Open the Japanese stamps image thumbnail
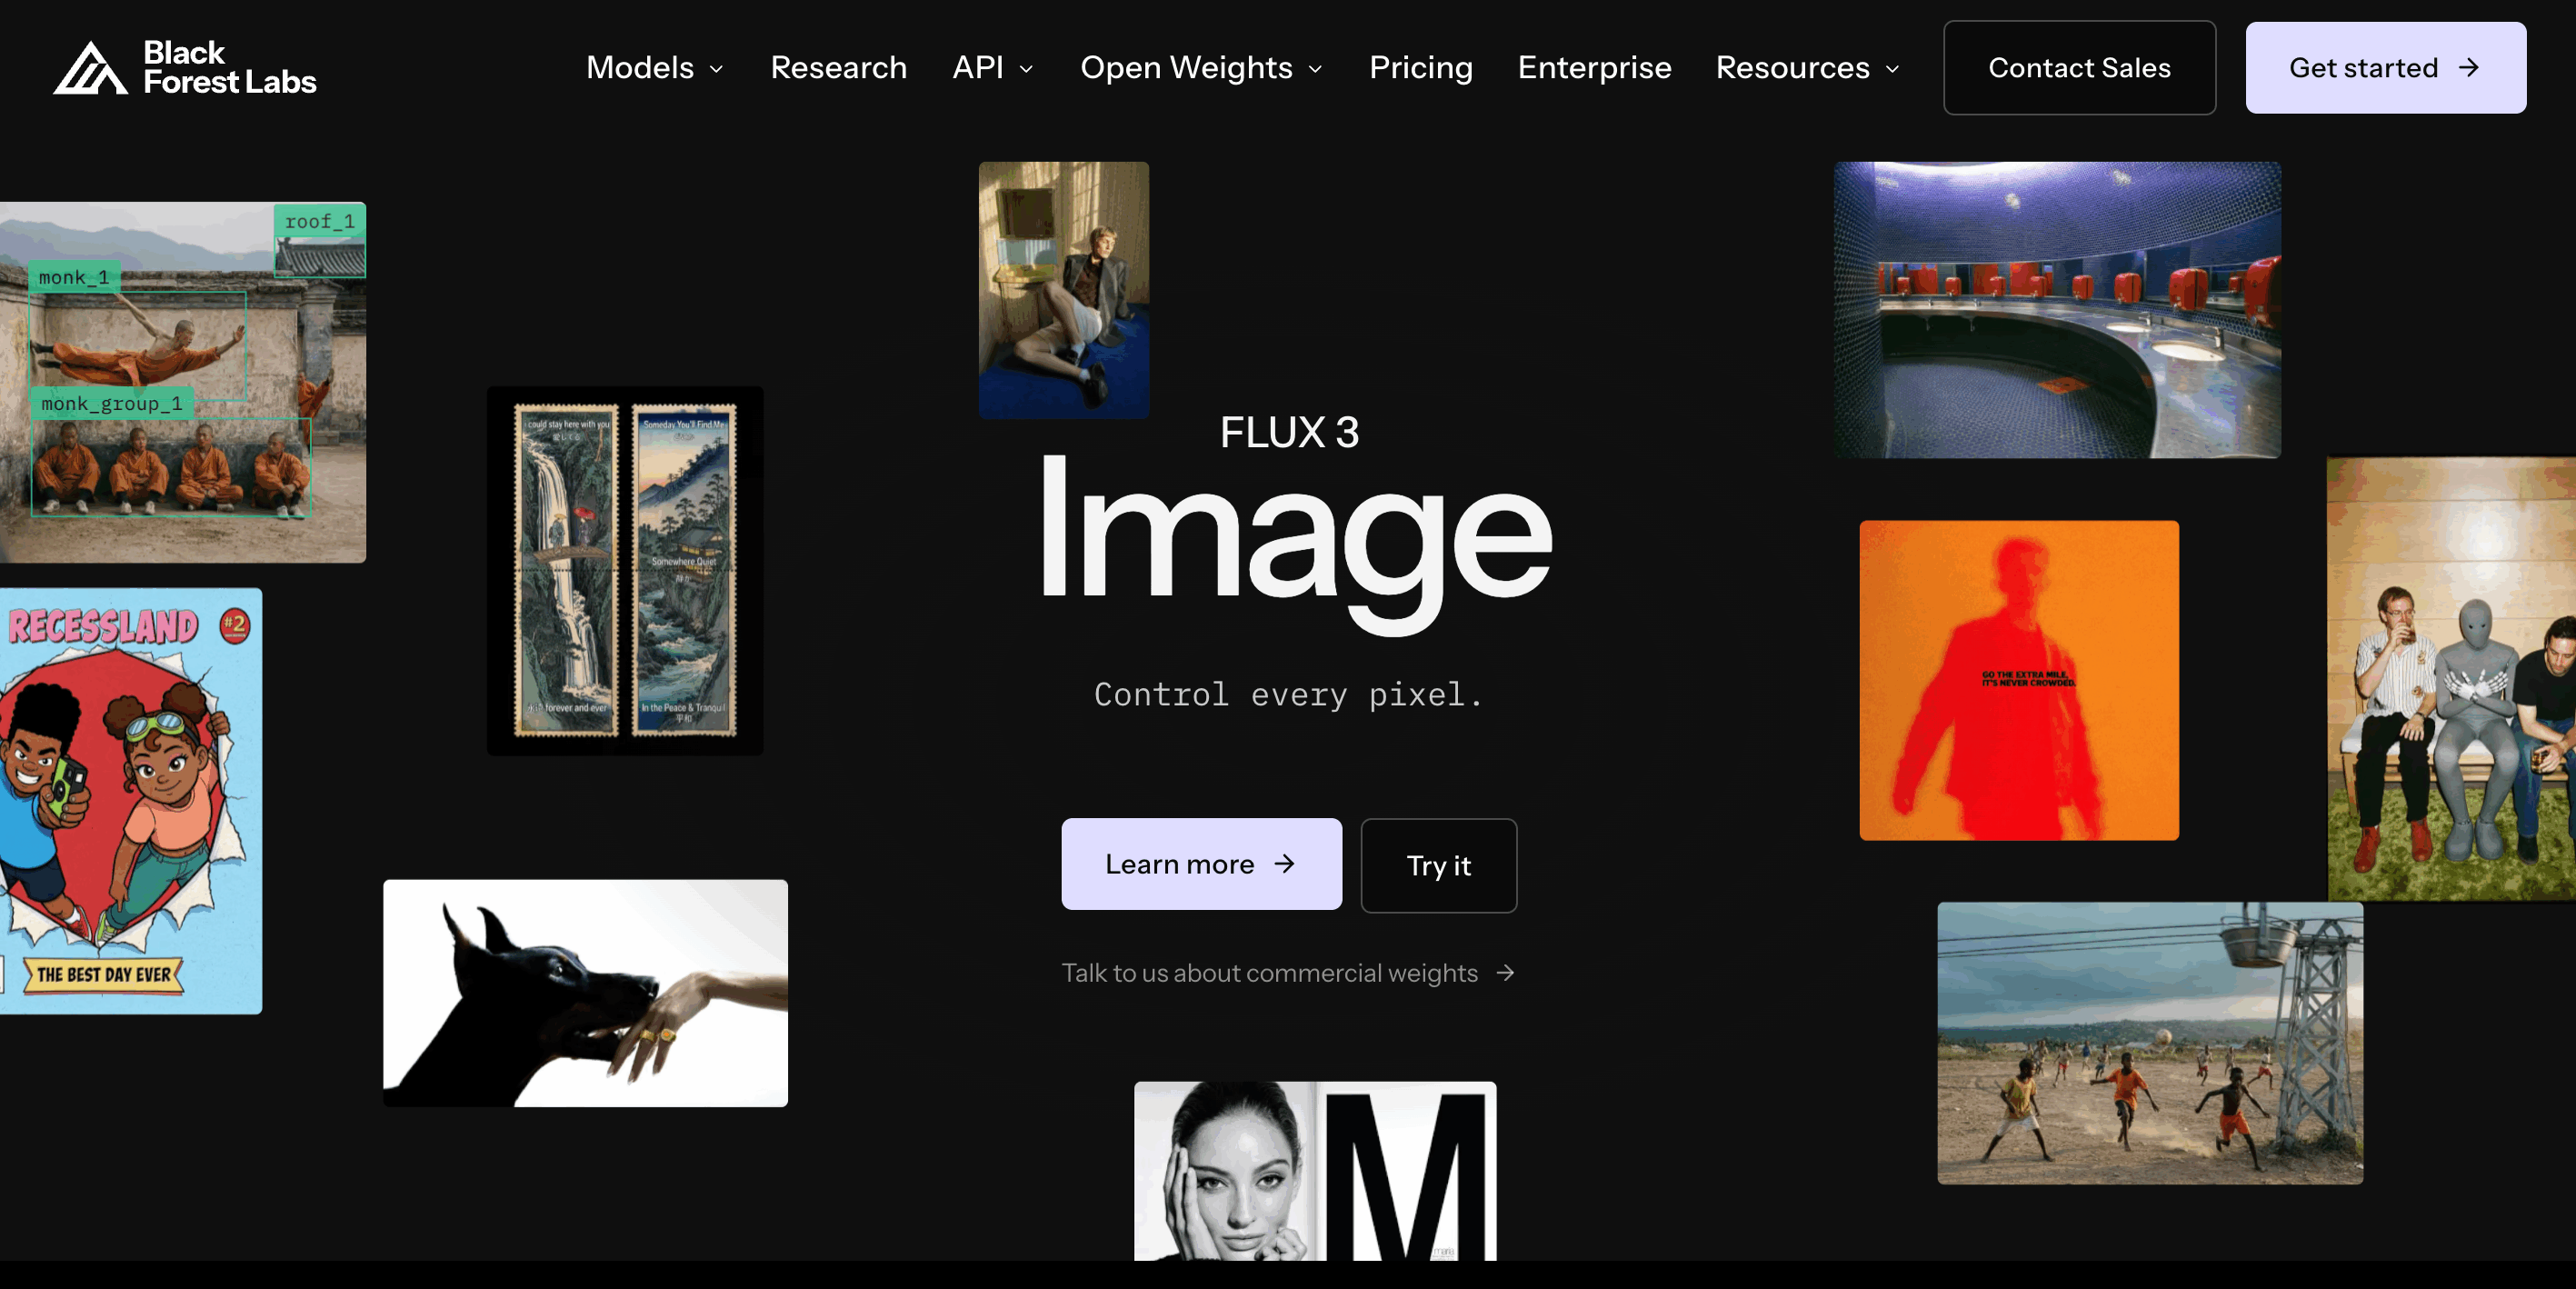 pyautogui.click(x=625, y=570)
